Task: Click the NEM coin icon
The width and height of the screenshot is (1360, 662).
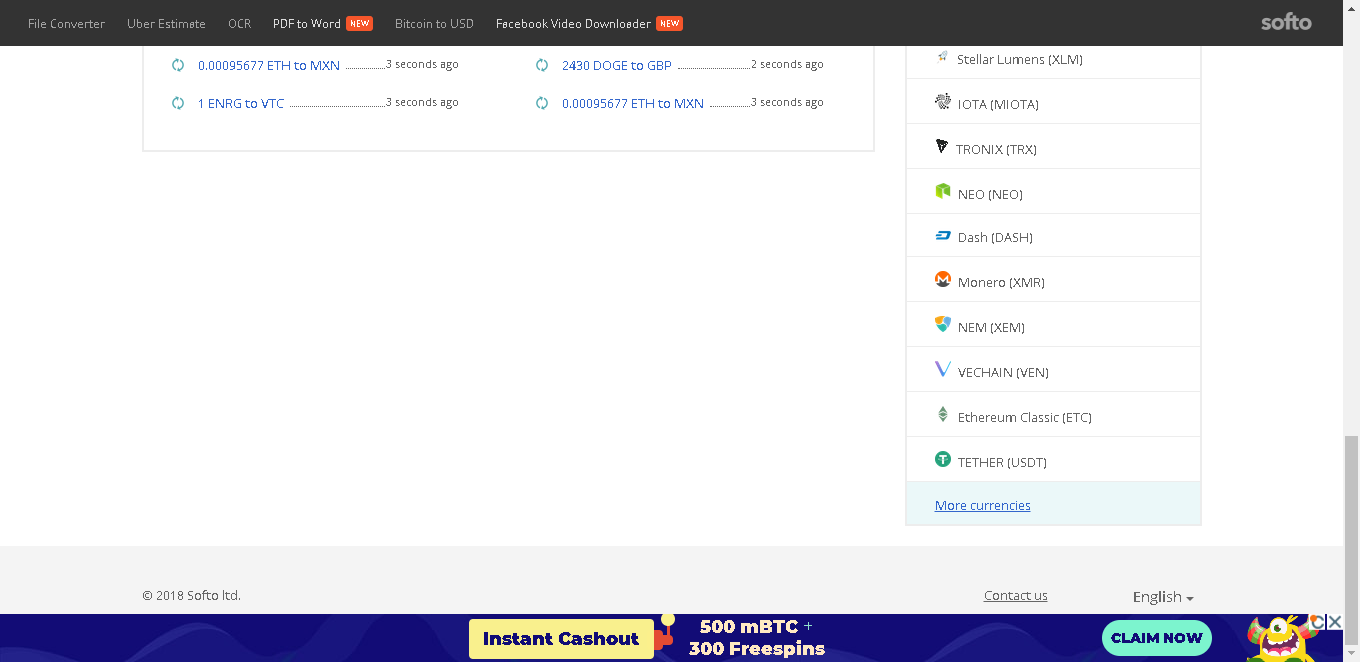Action: [x=942, y=325]
